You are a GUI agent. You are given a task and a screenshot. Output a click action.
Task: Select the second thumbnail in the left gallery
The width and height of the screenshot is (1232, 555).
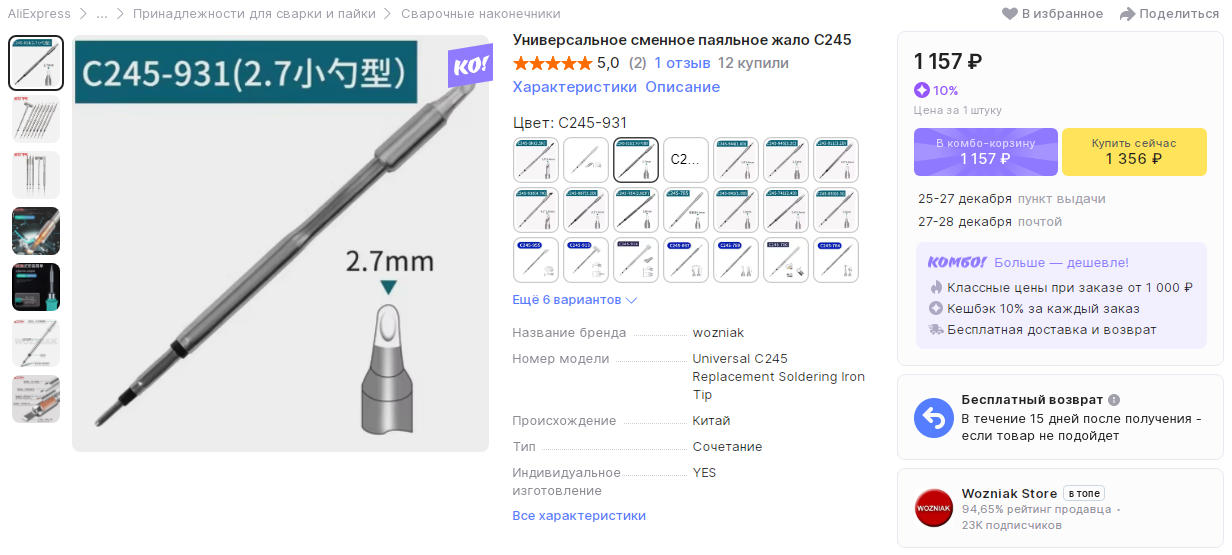point(36,119)
